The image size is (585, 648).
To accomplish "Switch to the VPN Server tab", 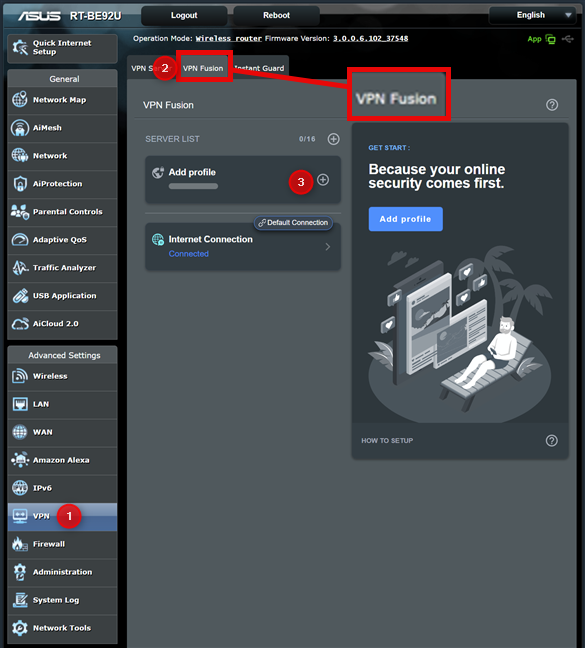I will pyautogui.click(x=151, y=68).
